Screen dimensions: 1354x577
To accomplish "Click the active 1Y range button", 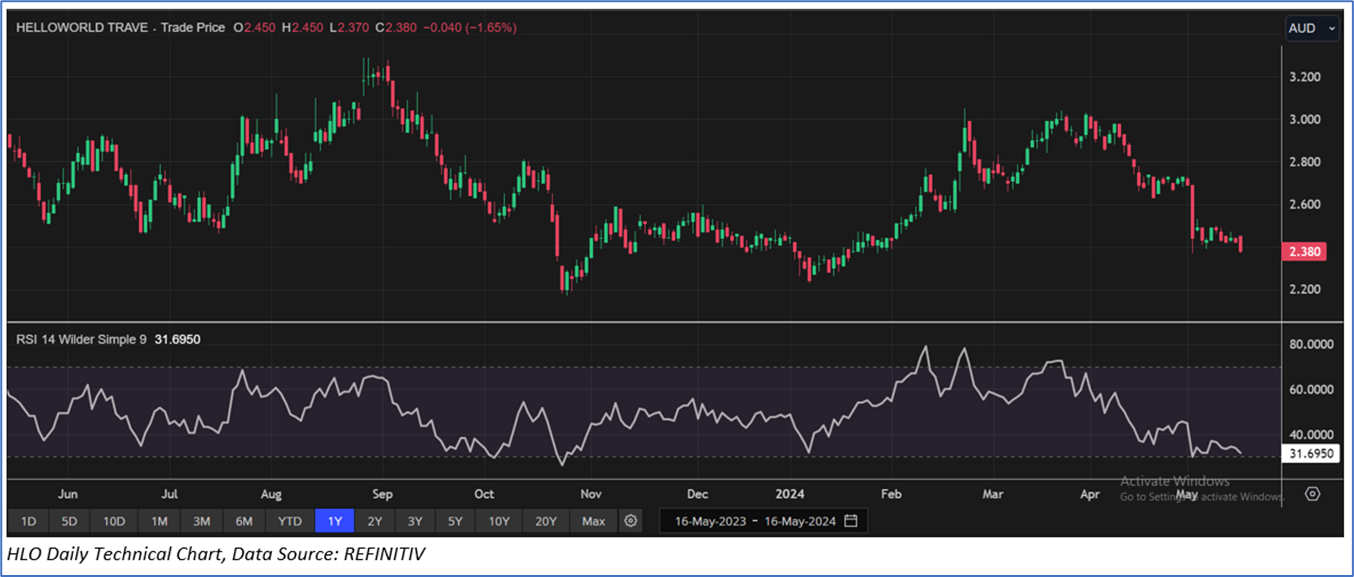I will coord(334,521).
